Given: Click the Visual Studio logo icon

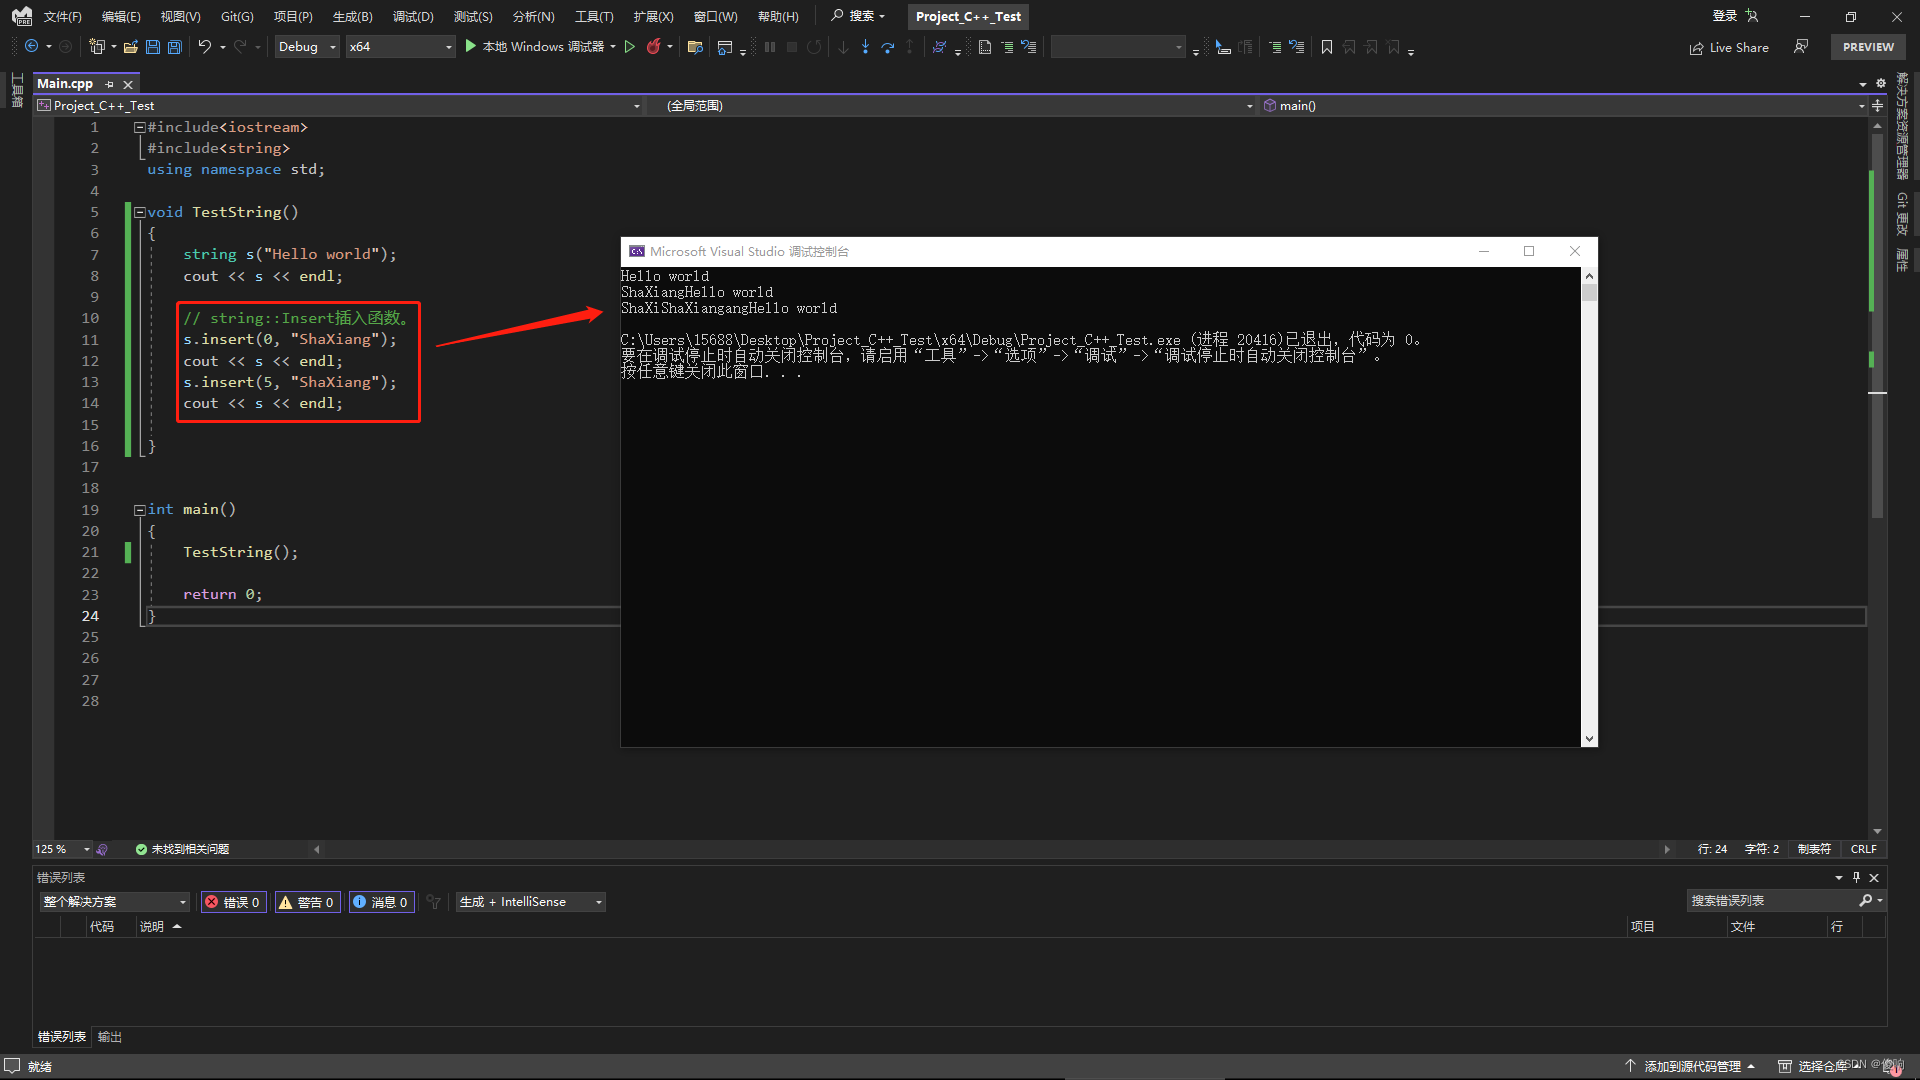Looking at the screenshot, I should [x=21, y=16].
